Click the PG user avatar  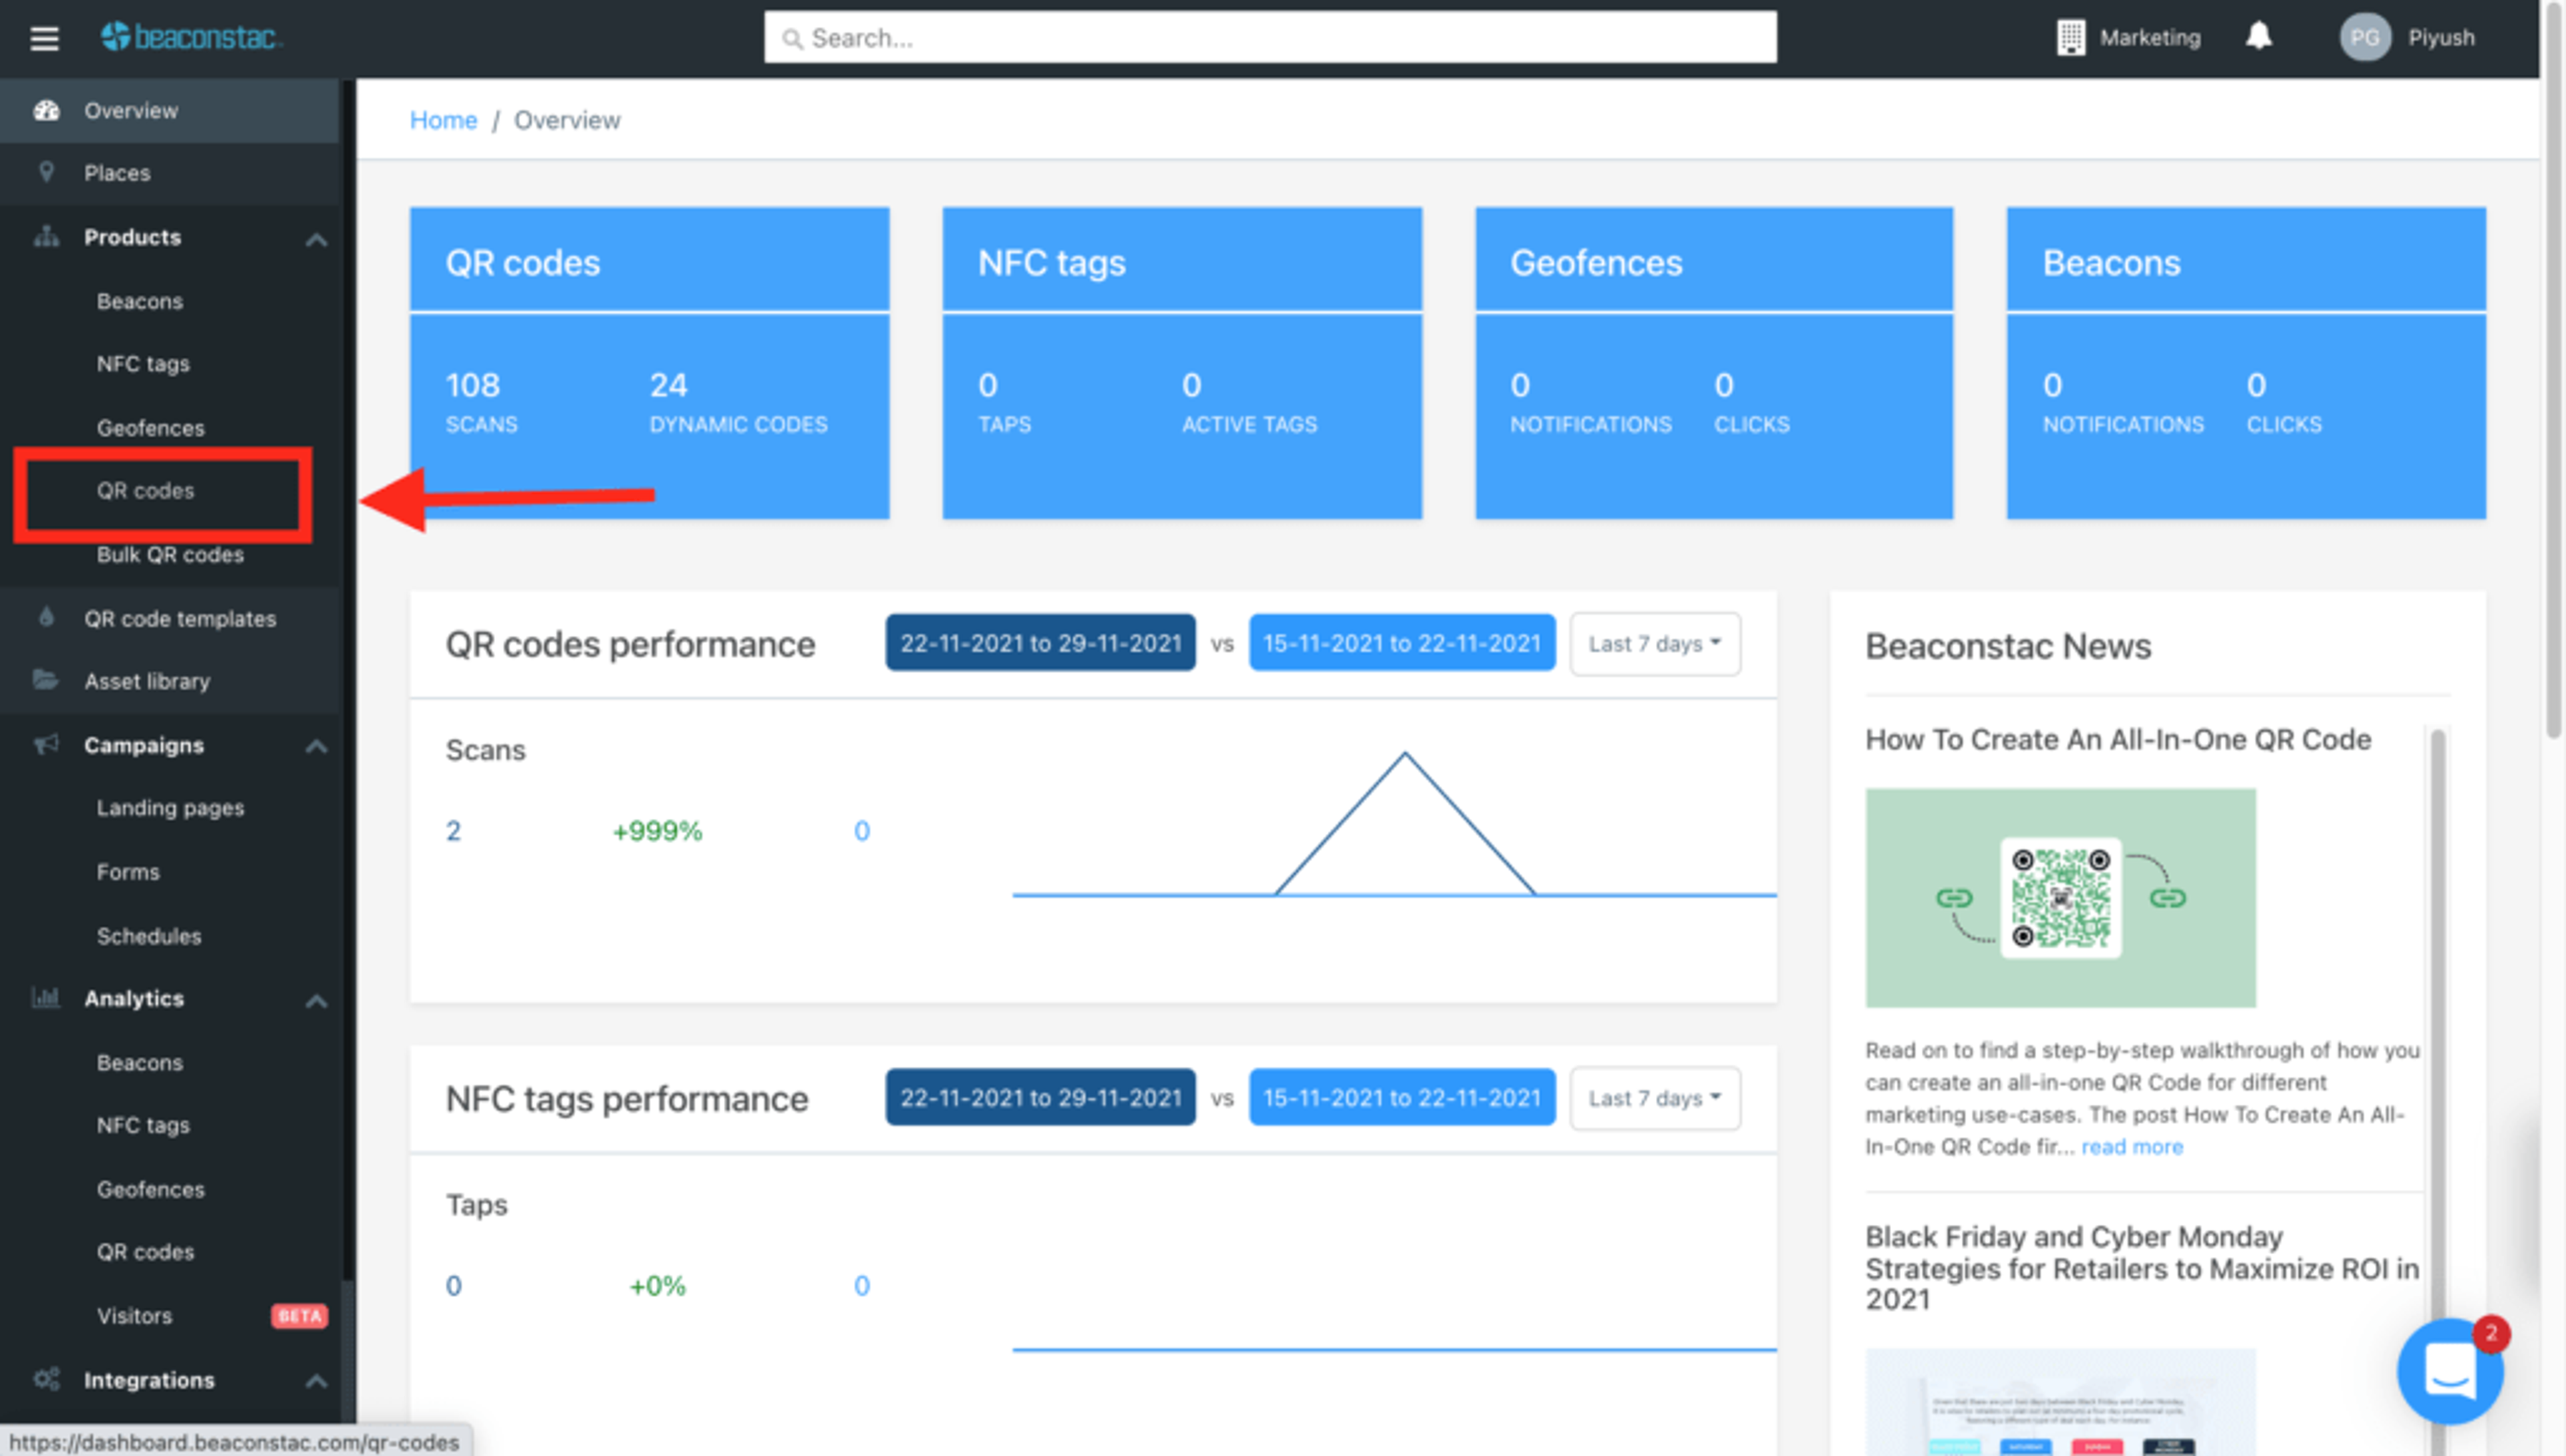(2364, 38)
